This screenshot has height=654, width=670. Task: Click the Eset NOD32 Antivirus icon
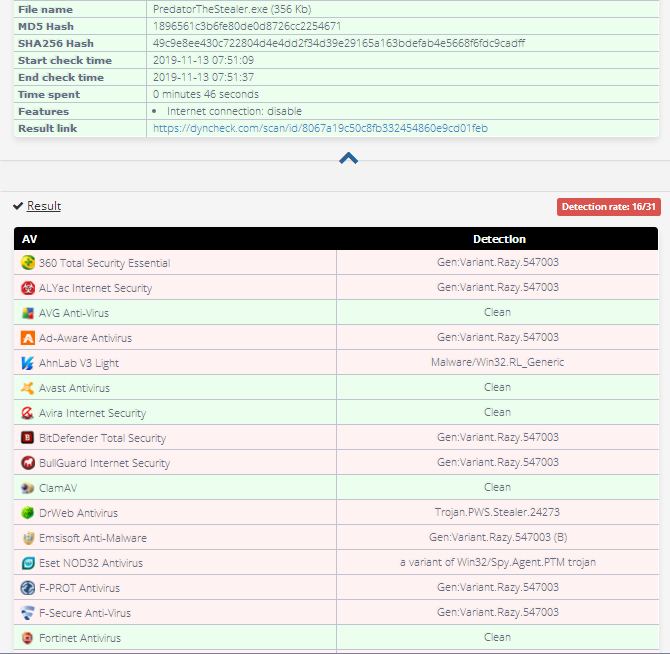(x=28, y=563)
